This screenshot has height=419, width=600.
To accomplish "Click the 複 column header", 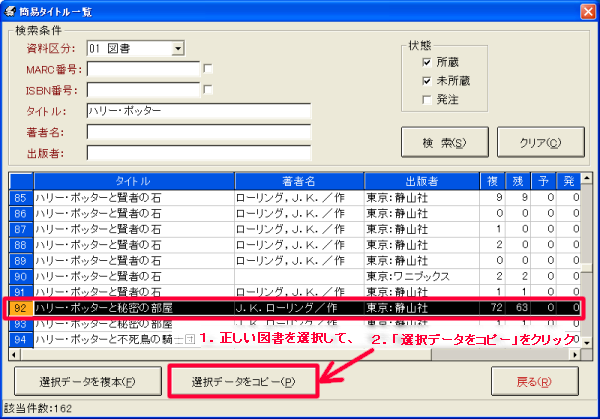I will (x=492, y=181).
